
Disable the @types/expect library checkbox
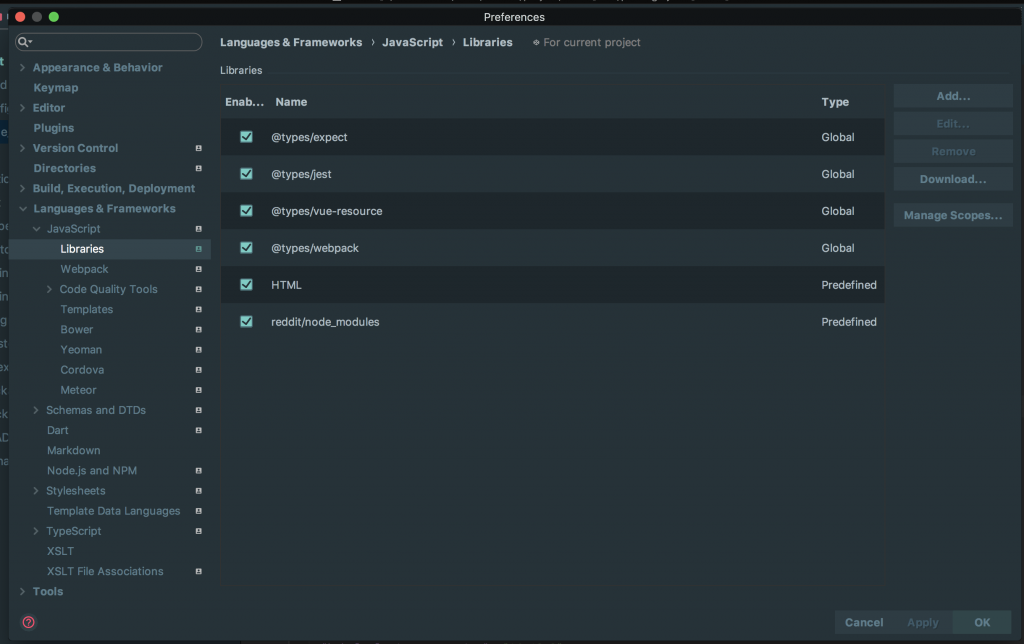click(246, 137)
